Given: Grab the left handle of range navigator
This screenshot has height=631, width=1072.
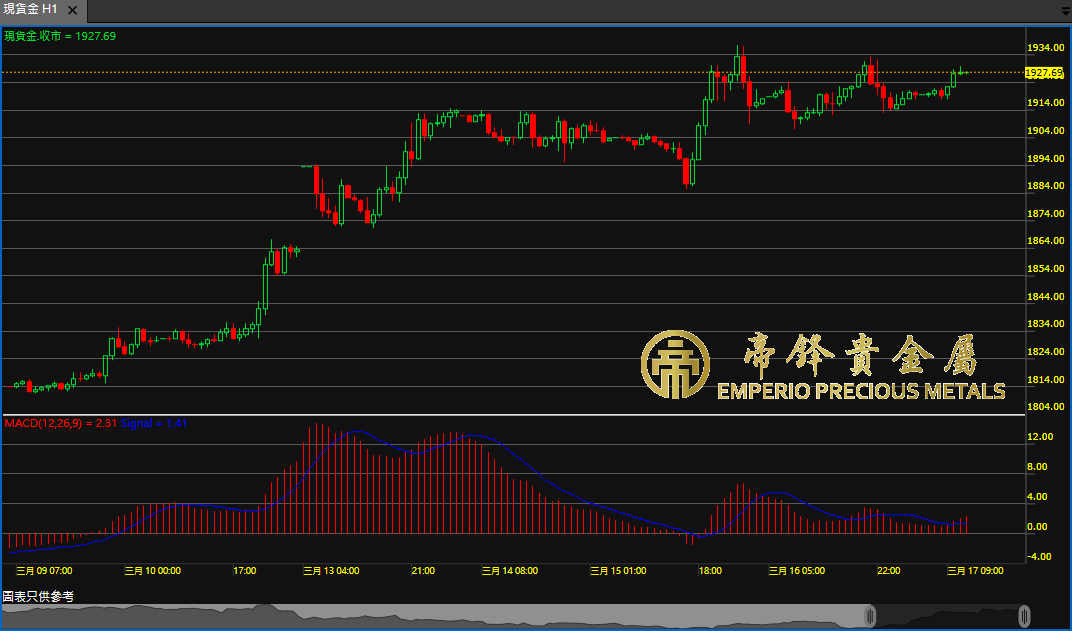Looking at the screenshot, I should [870, 615].
